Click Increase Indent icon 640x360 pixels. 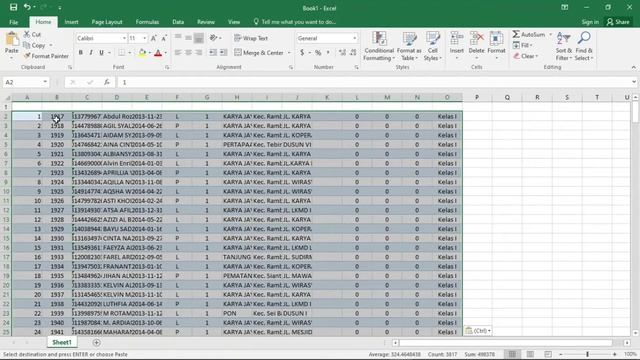223,53
